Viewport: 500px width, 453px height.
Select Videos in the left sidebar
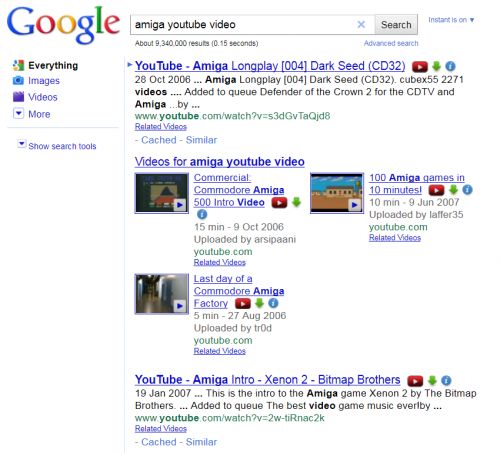click(x=43, y=97)
